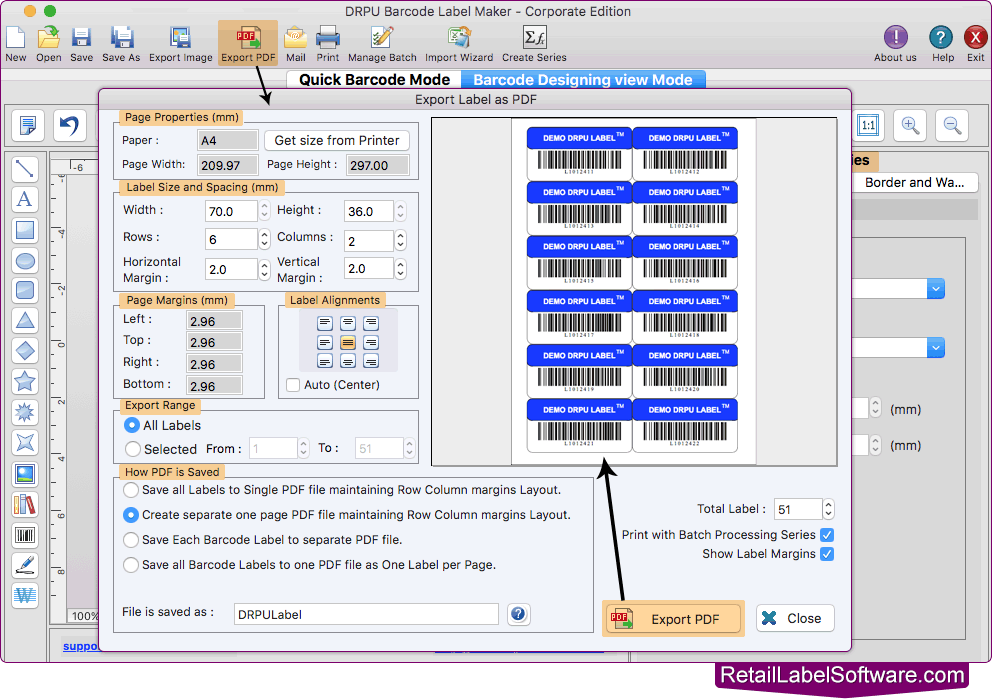Viewport: 992px width, 699px height.
Task: Click the 1:1 zoom icon
Action: point(867,125)
